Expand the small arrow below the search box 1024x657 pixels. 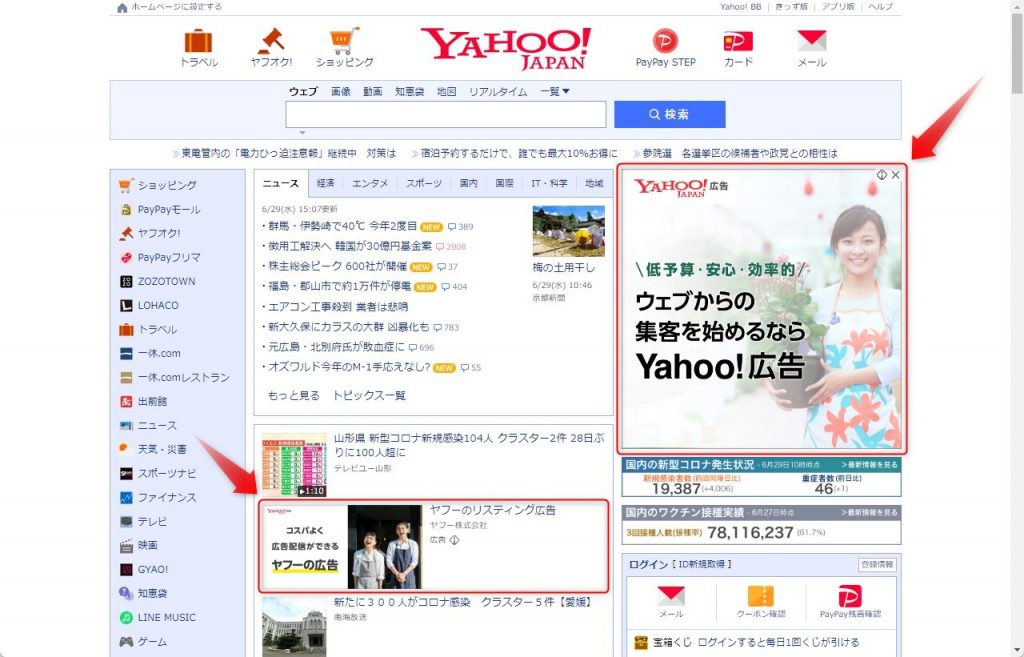(302, 133)
